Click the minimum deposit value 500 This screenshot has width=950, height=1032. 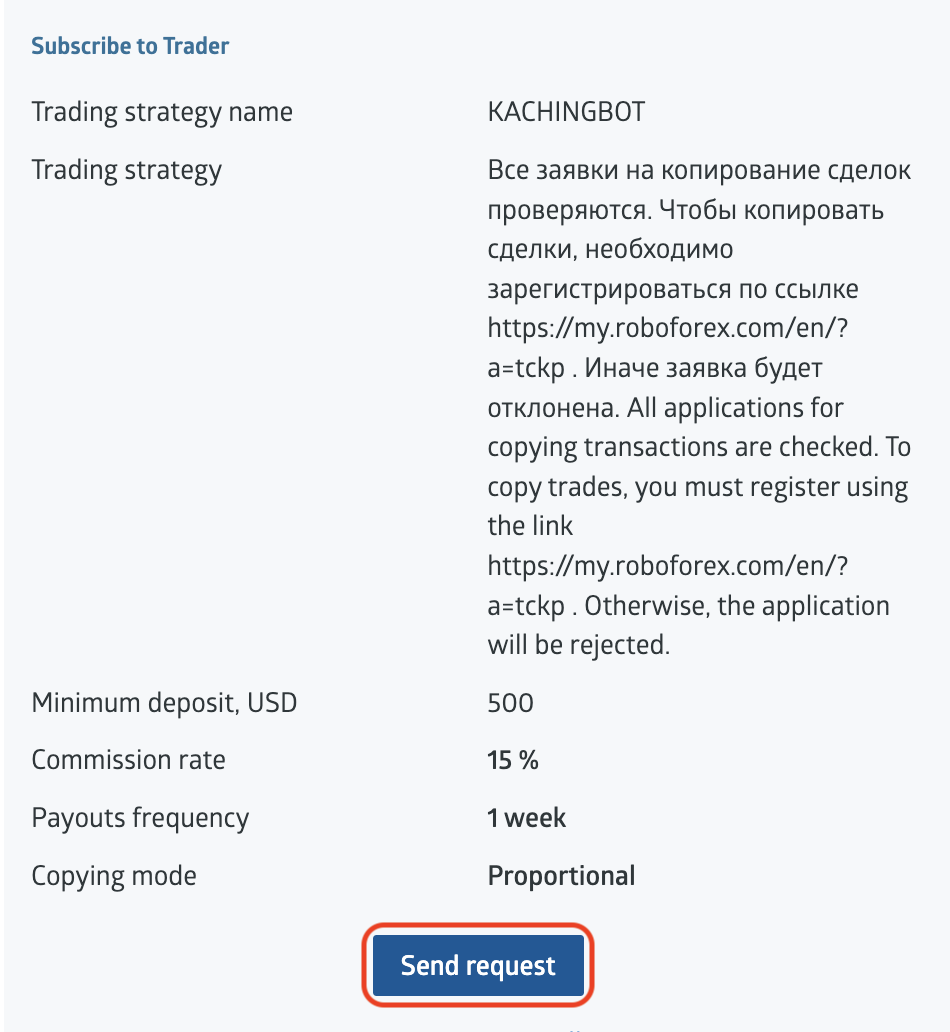click(510, 702)
